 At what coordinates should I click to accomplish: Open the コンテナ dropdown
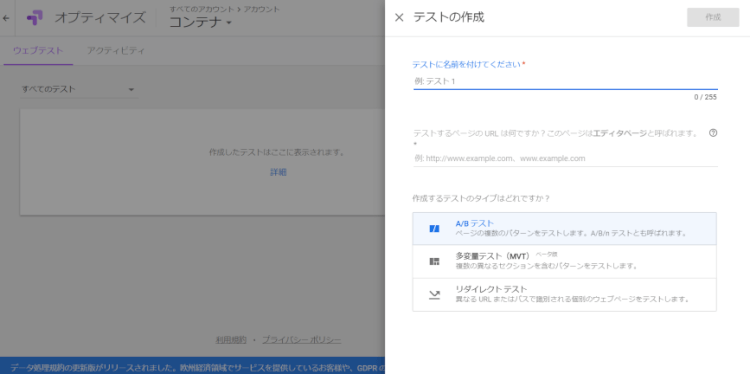click(x=200, y=22)
